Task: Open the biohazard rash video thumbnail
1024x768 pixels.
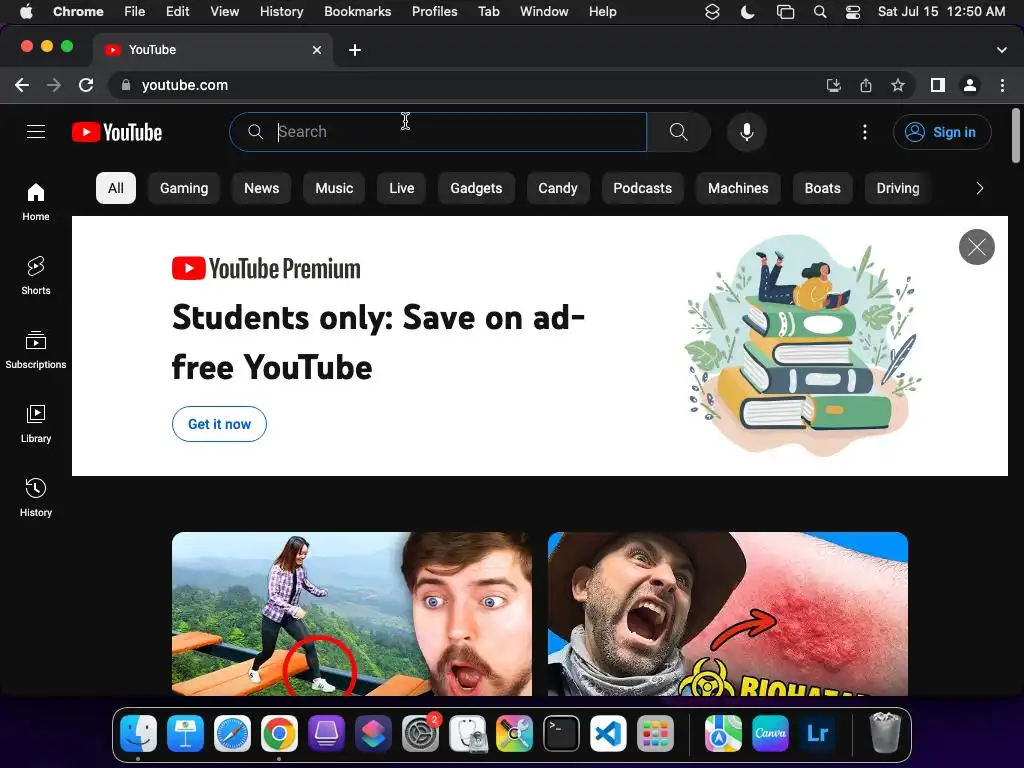Action: (x=728, y=614)
